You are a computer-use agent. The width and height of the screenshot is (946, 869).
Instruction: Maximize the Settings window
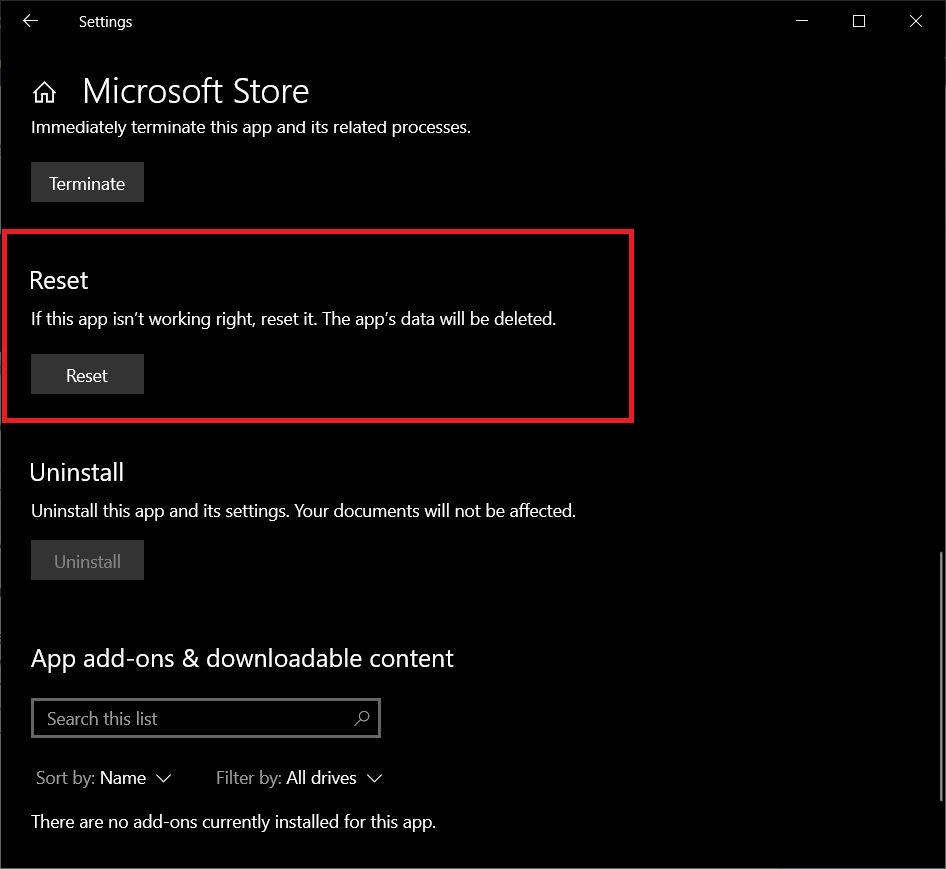859,21
